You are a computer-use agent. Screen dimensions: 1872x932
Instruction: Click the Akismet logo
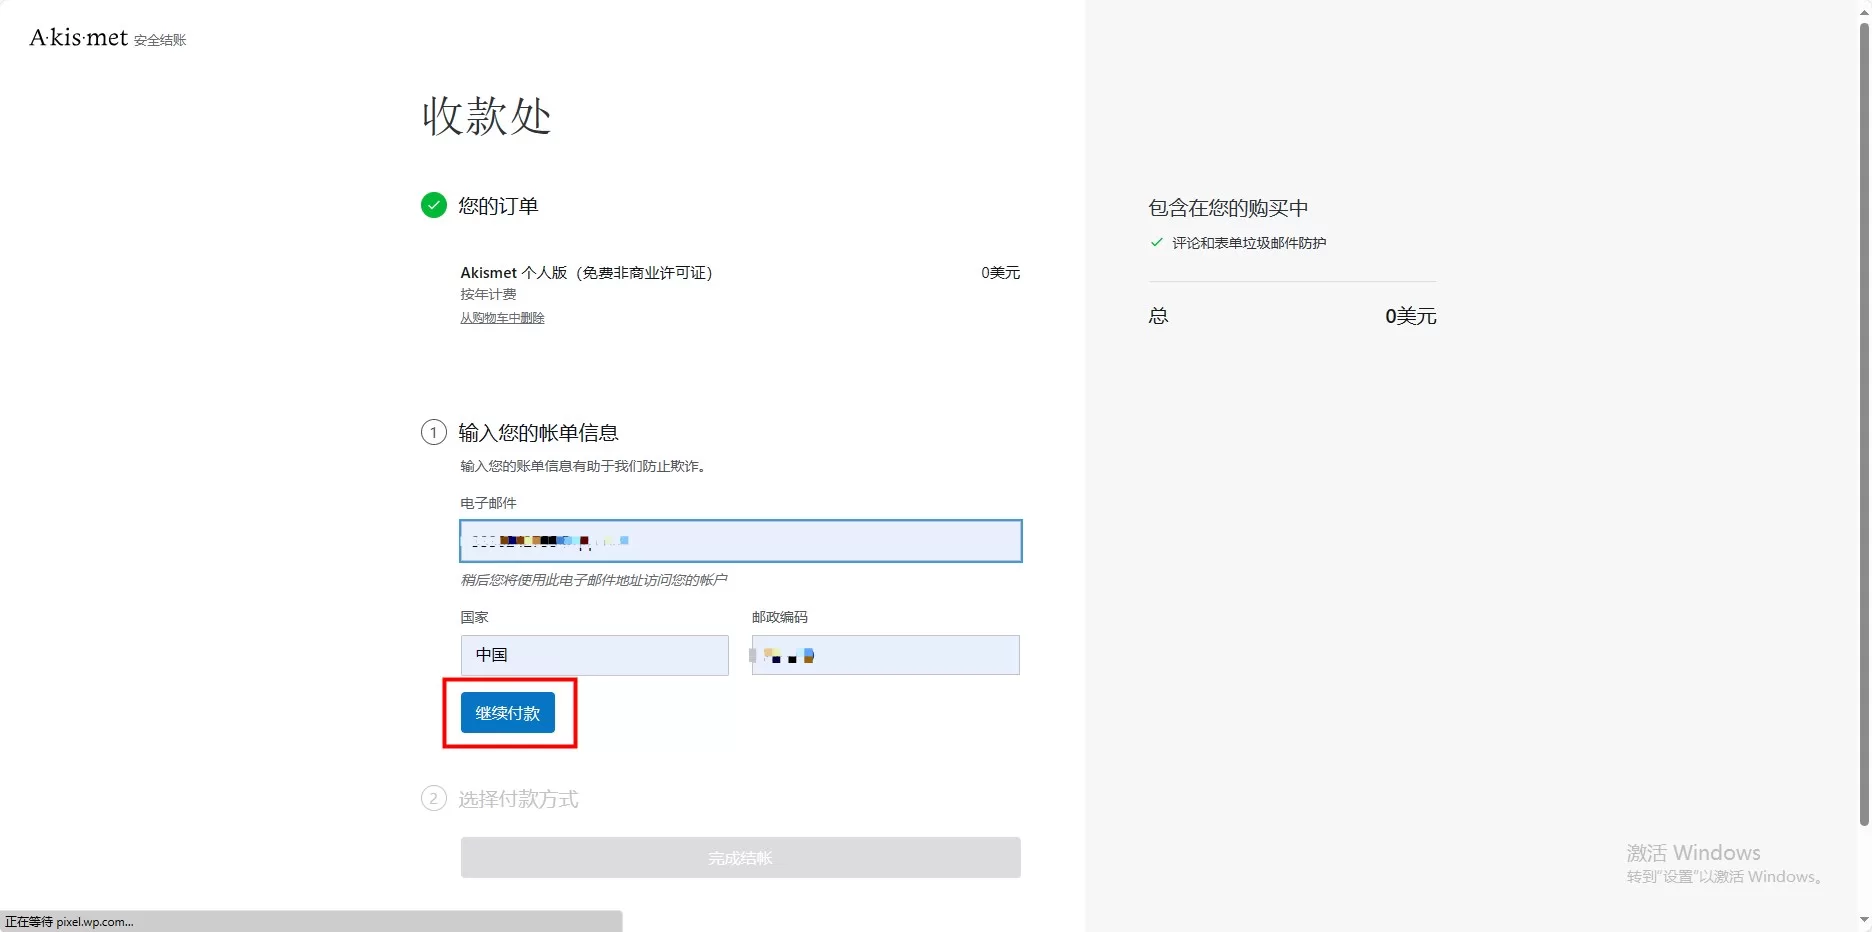click(79, 38)
